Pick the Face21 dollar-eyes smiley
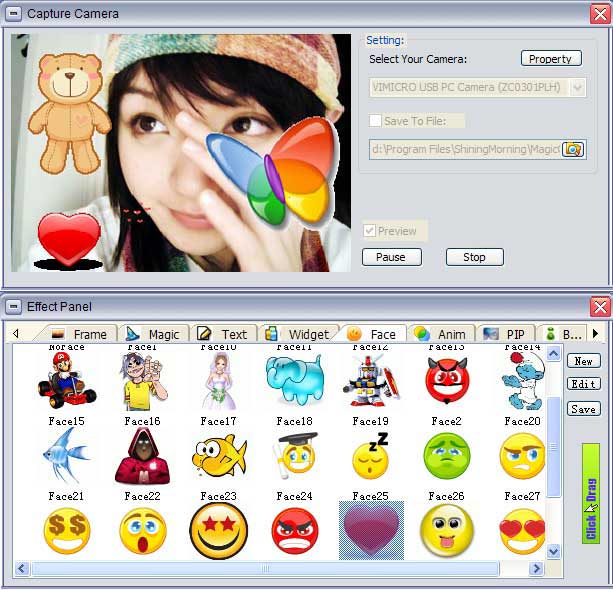Viewport: 613px width, 590px height. (x=67, y=531)
